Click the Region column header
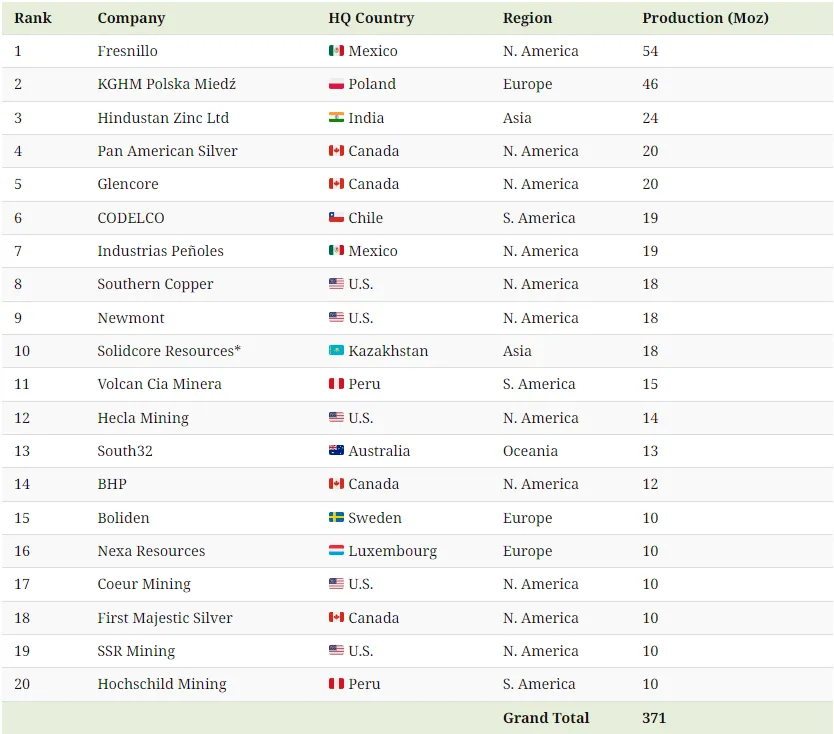834x734 pixels. point(527,18)
